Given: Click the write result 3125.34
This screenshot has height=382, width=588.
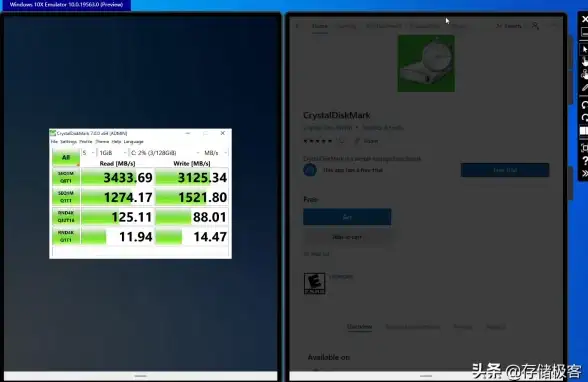Looking at the screenshot, I should tap(192, 177).
